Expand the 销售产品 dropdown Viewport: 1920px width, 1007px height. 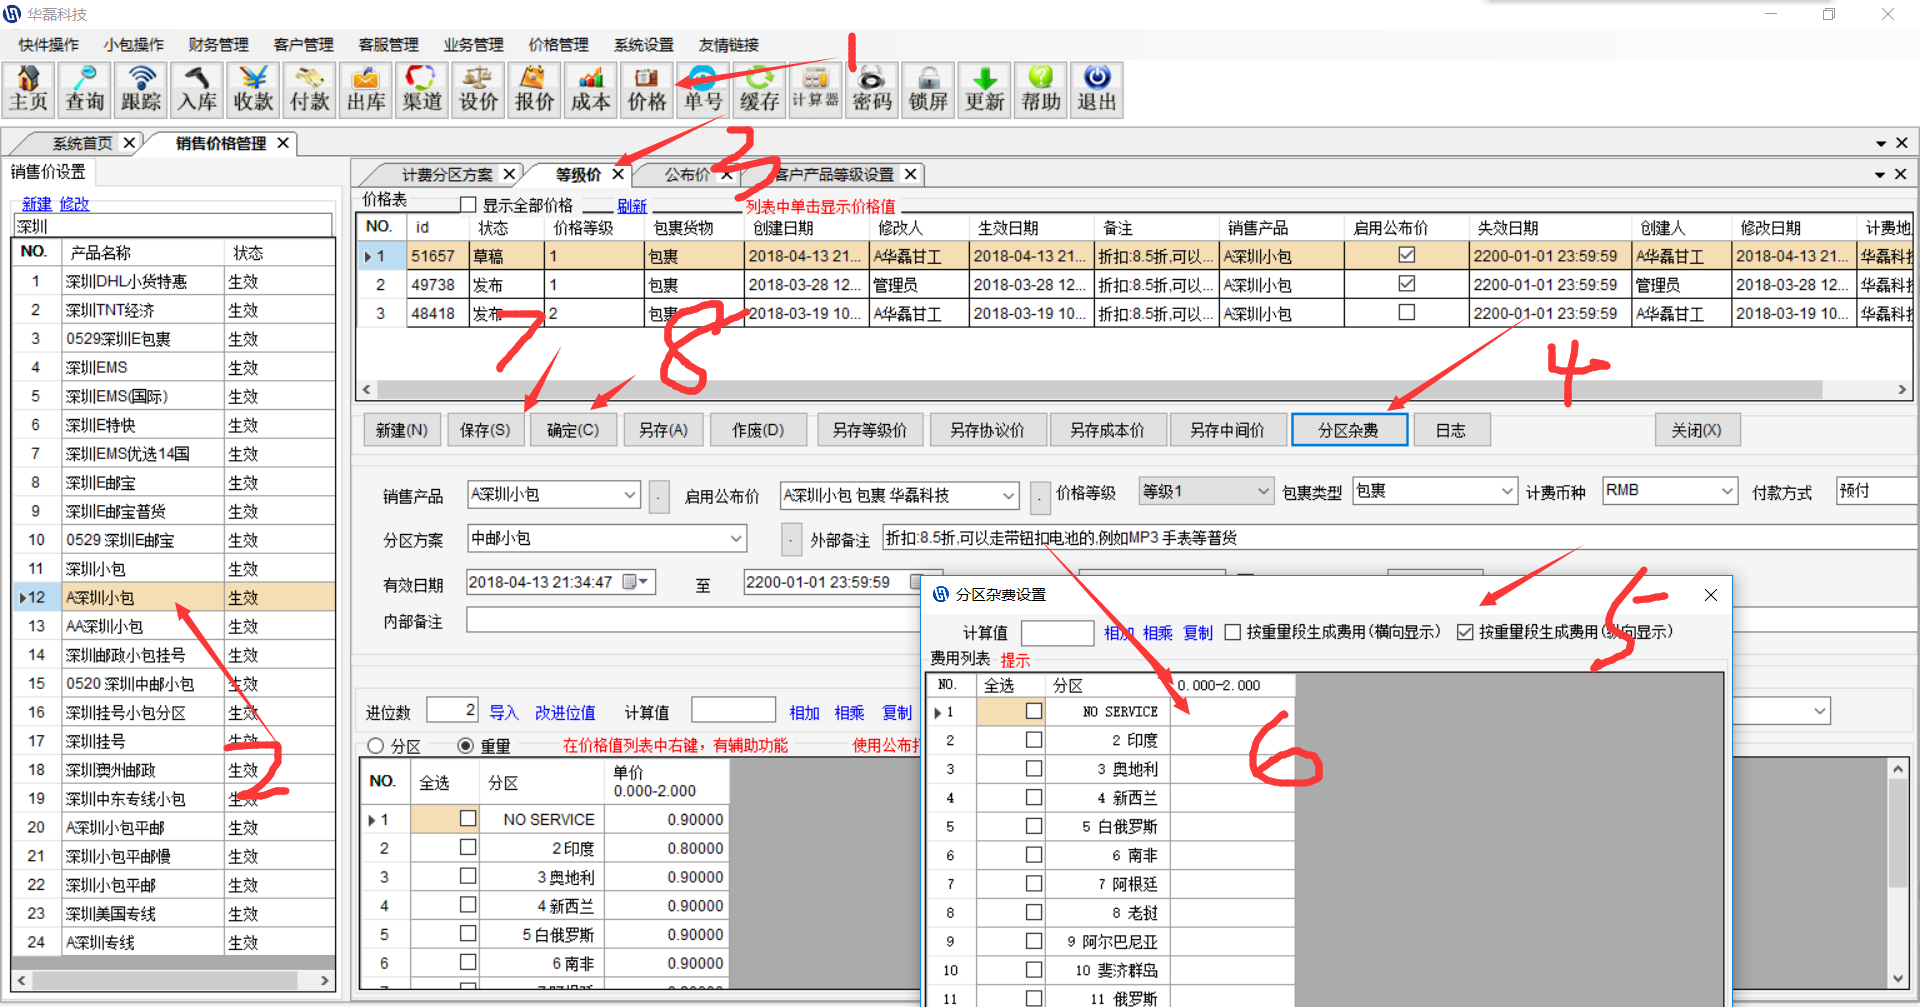click(x=630, y=495)
